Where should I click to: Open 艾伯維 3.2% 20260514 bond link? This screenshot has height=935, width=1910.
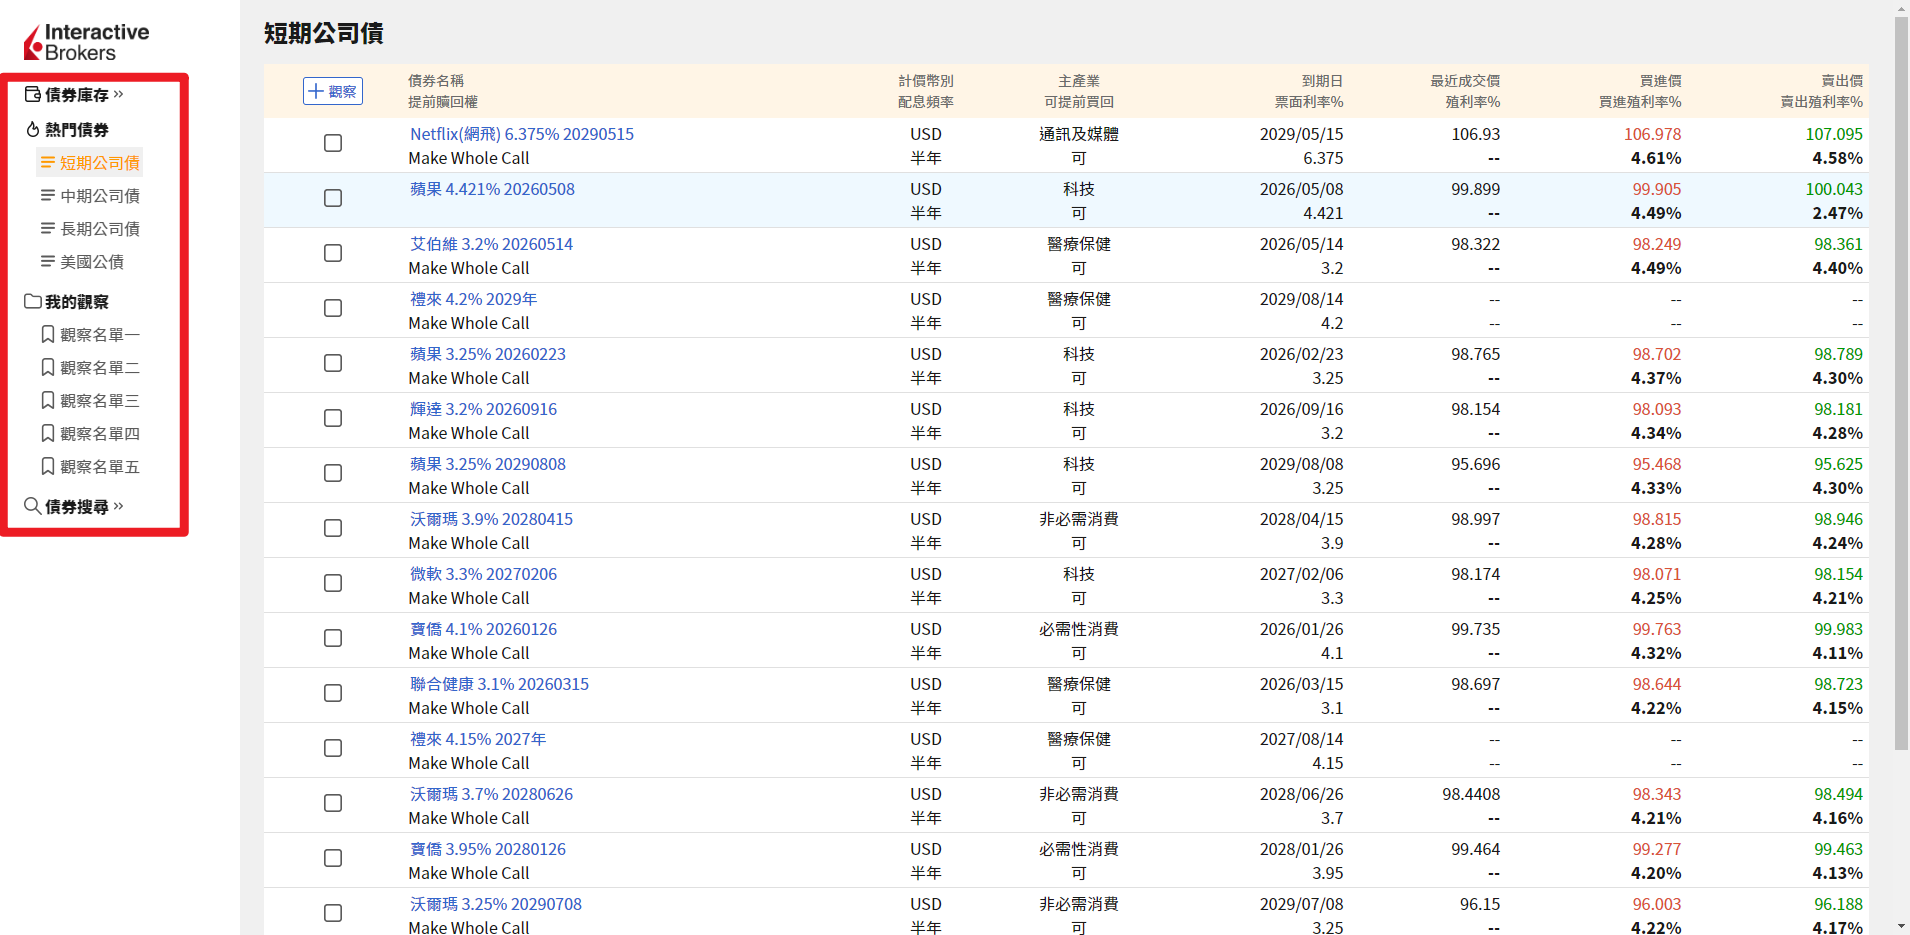[x=491, y=244]
